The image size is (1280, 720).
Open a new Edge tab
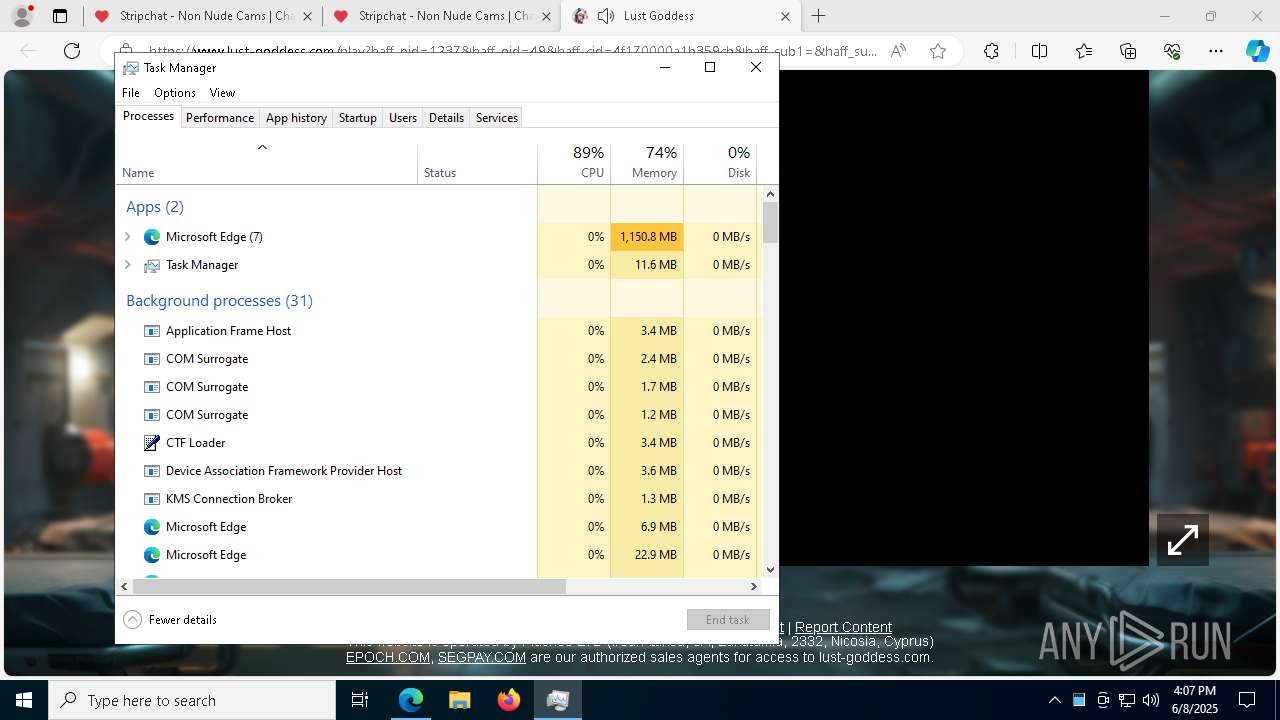(819, 16)
